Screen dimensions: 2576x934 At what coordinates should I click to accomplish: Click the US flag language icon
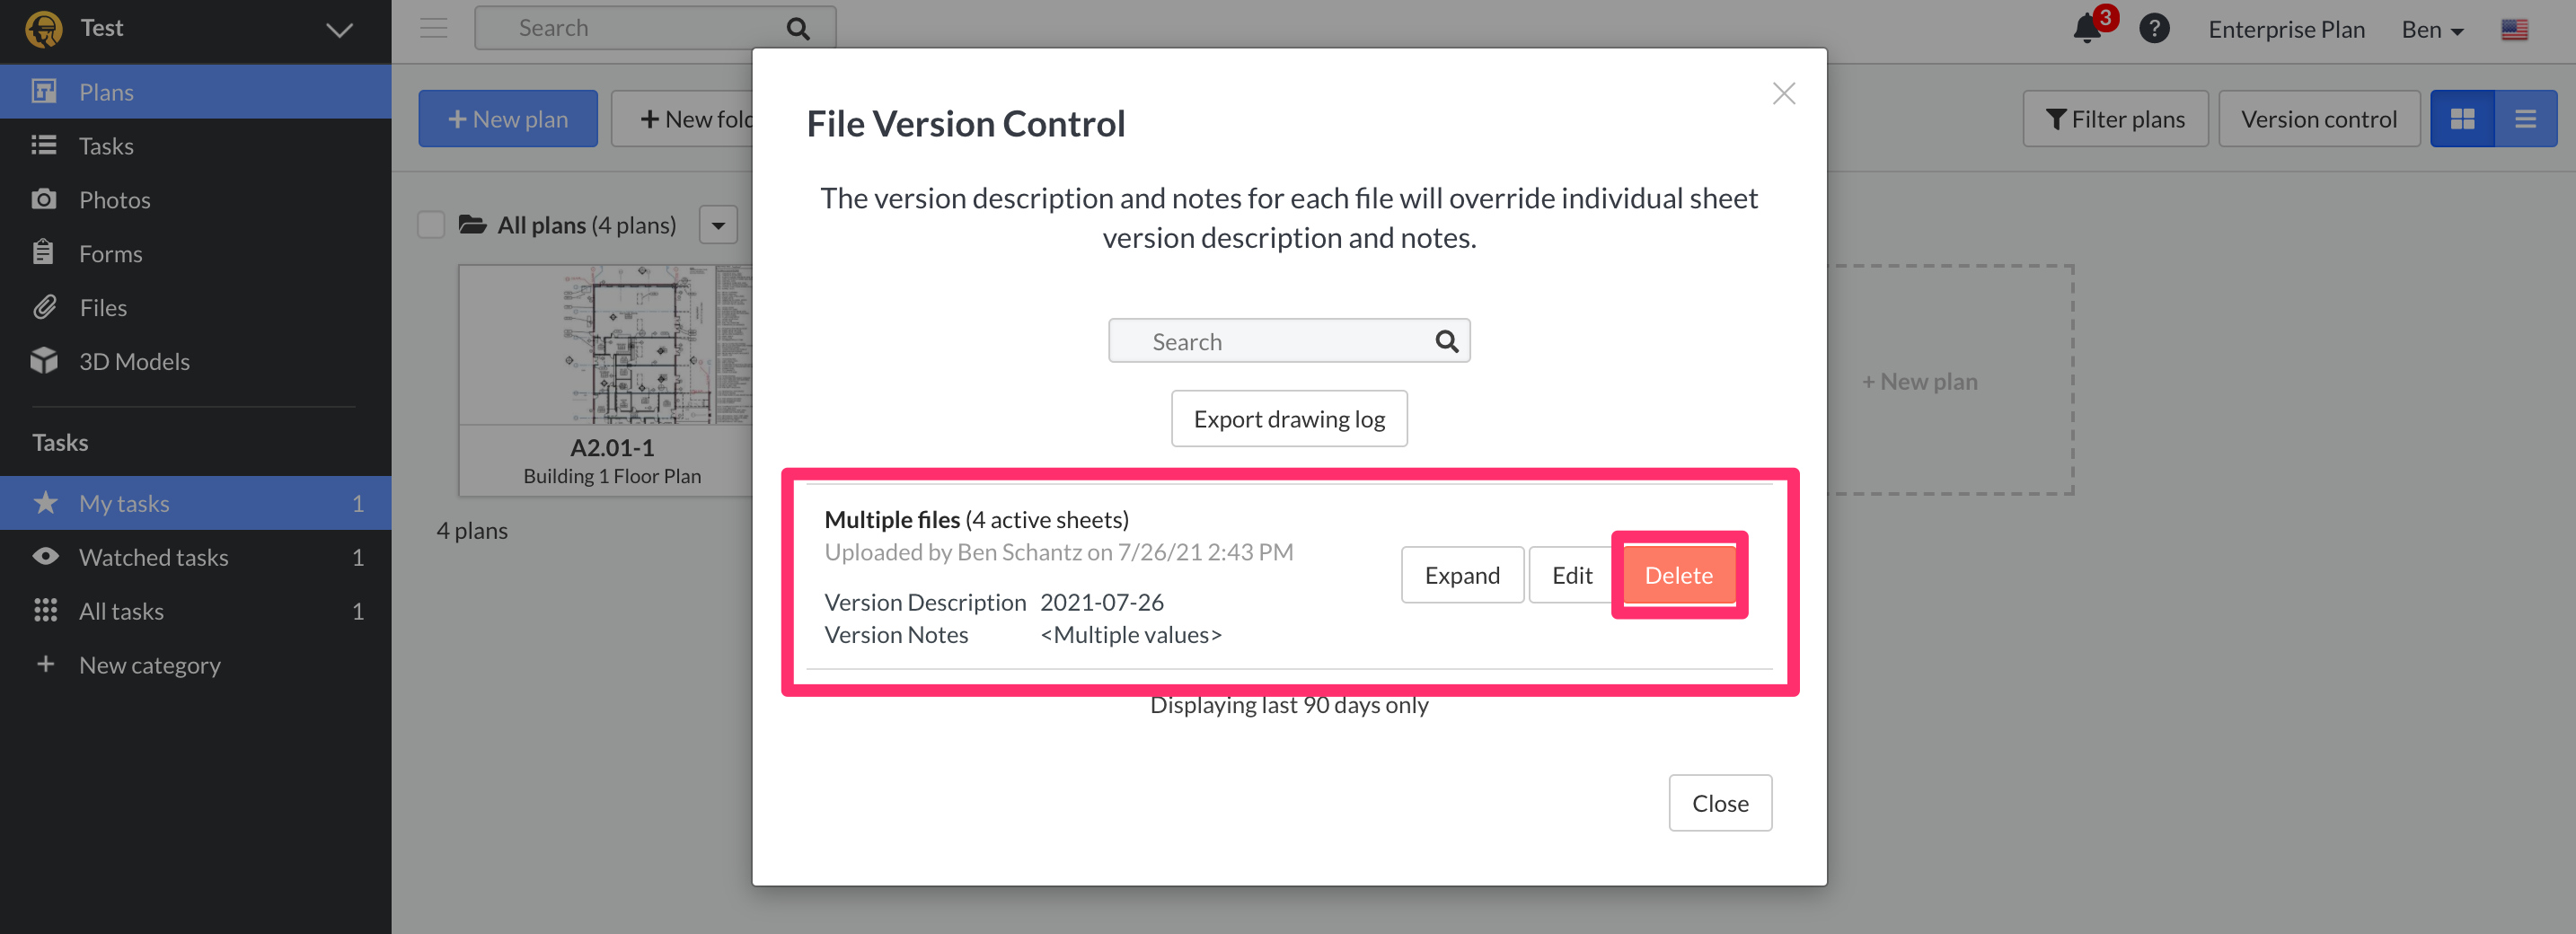[2514, 30]
